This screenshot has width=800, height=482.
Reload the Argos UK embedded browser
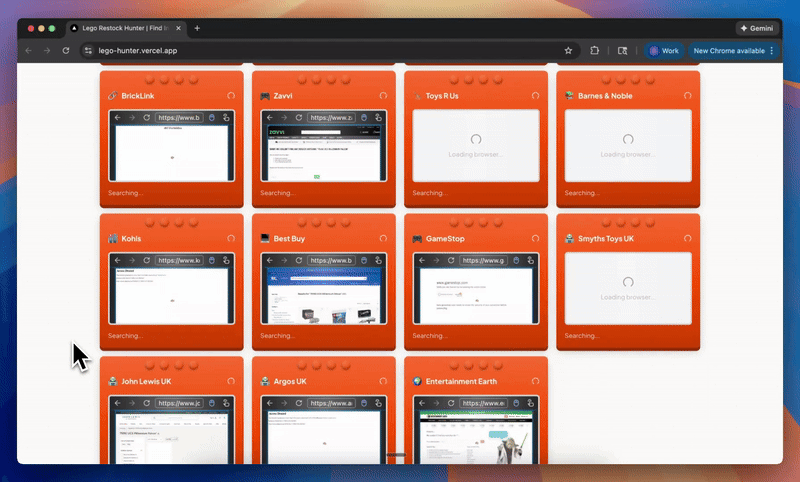click(298, 403)
